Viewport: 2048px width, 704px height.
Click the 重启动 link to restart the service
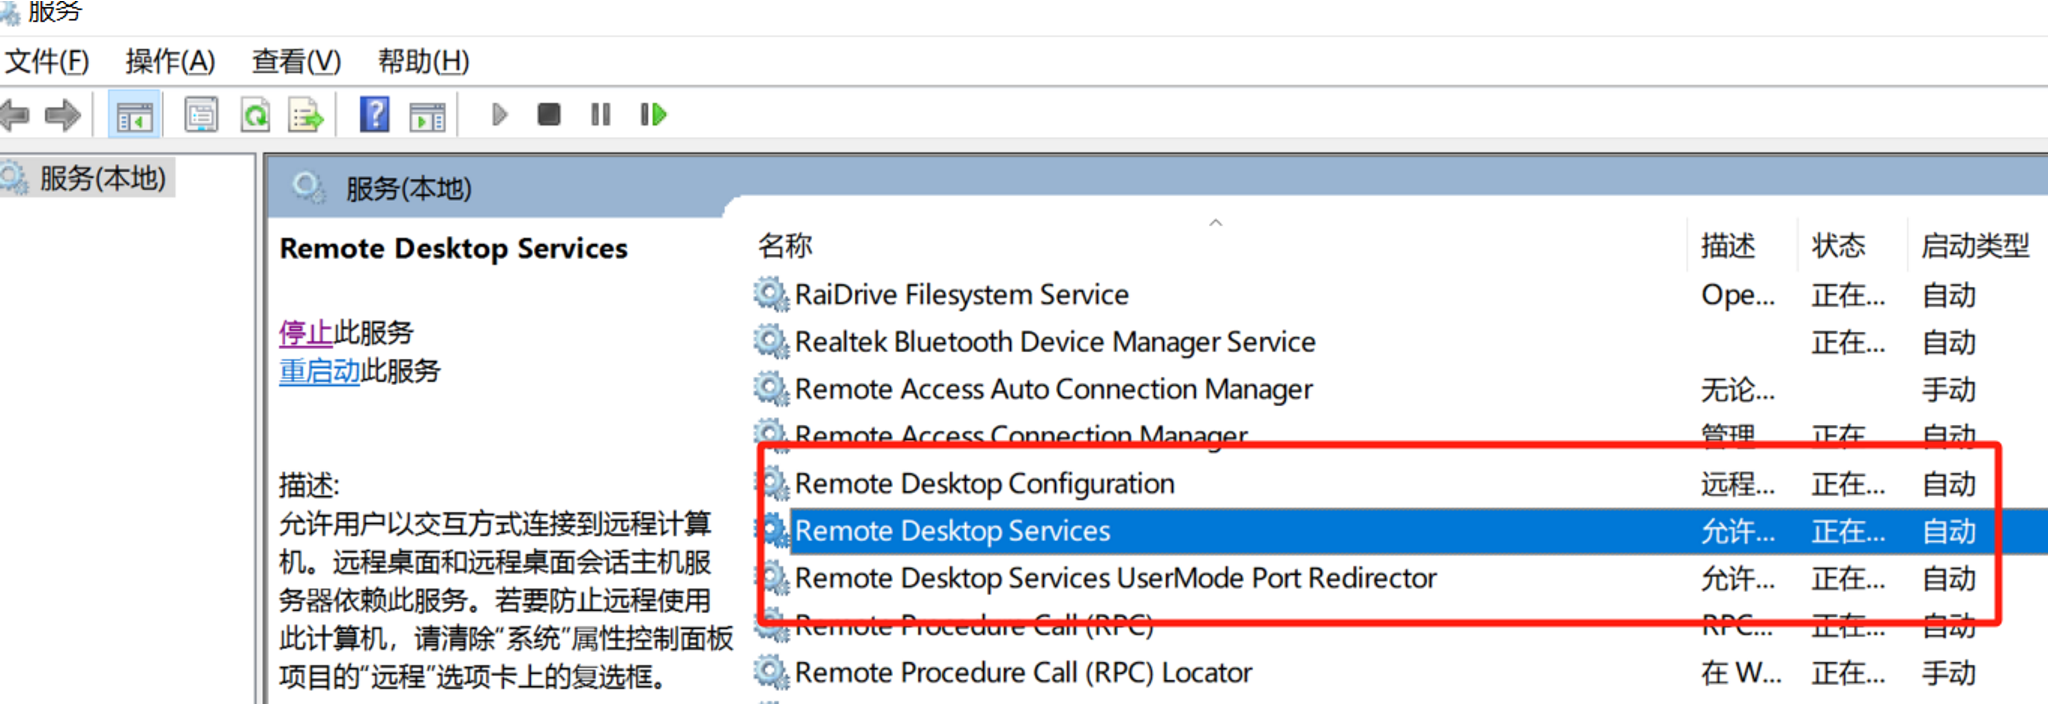319,371
